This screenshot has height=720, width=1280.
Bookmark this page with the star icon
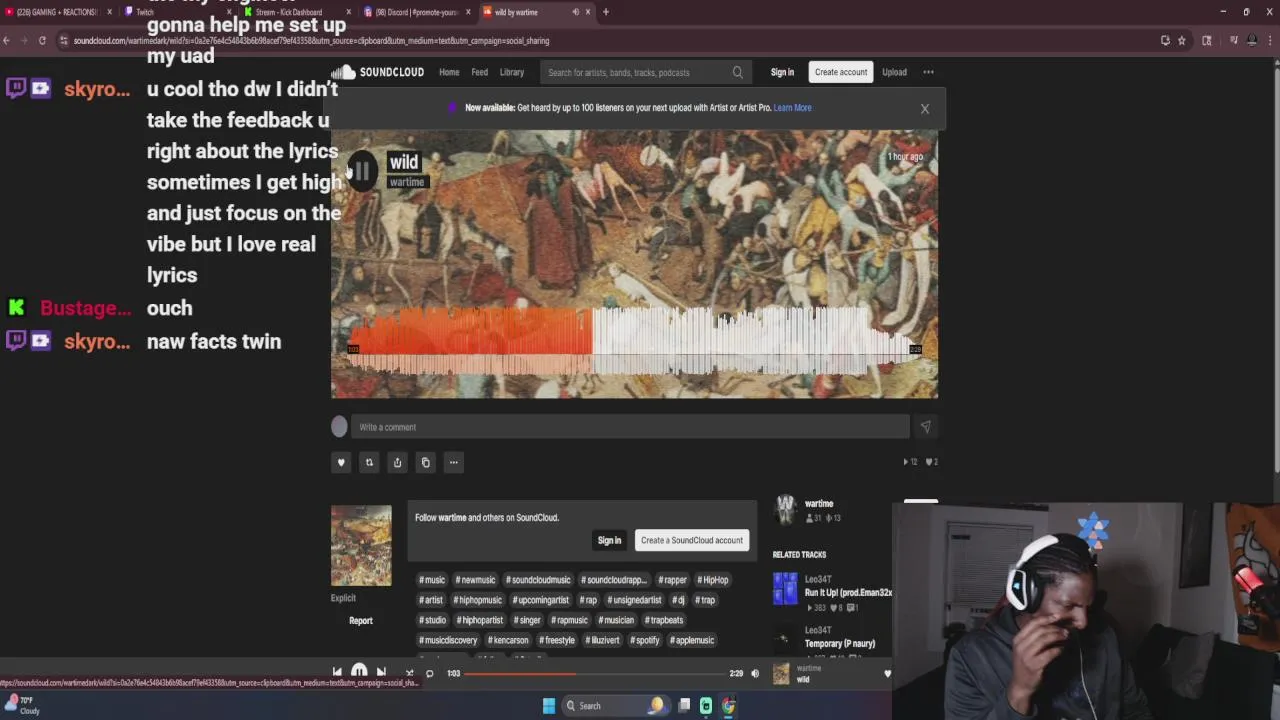click(1181, 41)
